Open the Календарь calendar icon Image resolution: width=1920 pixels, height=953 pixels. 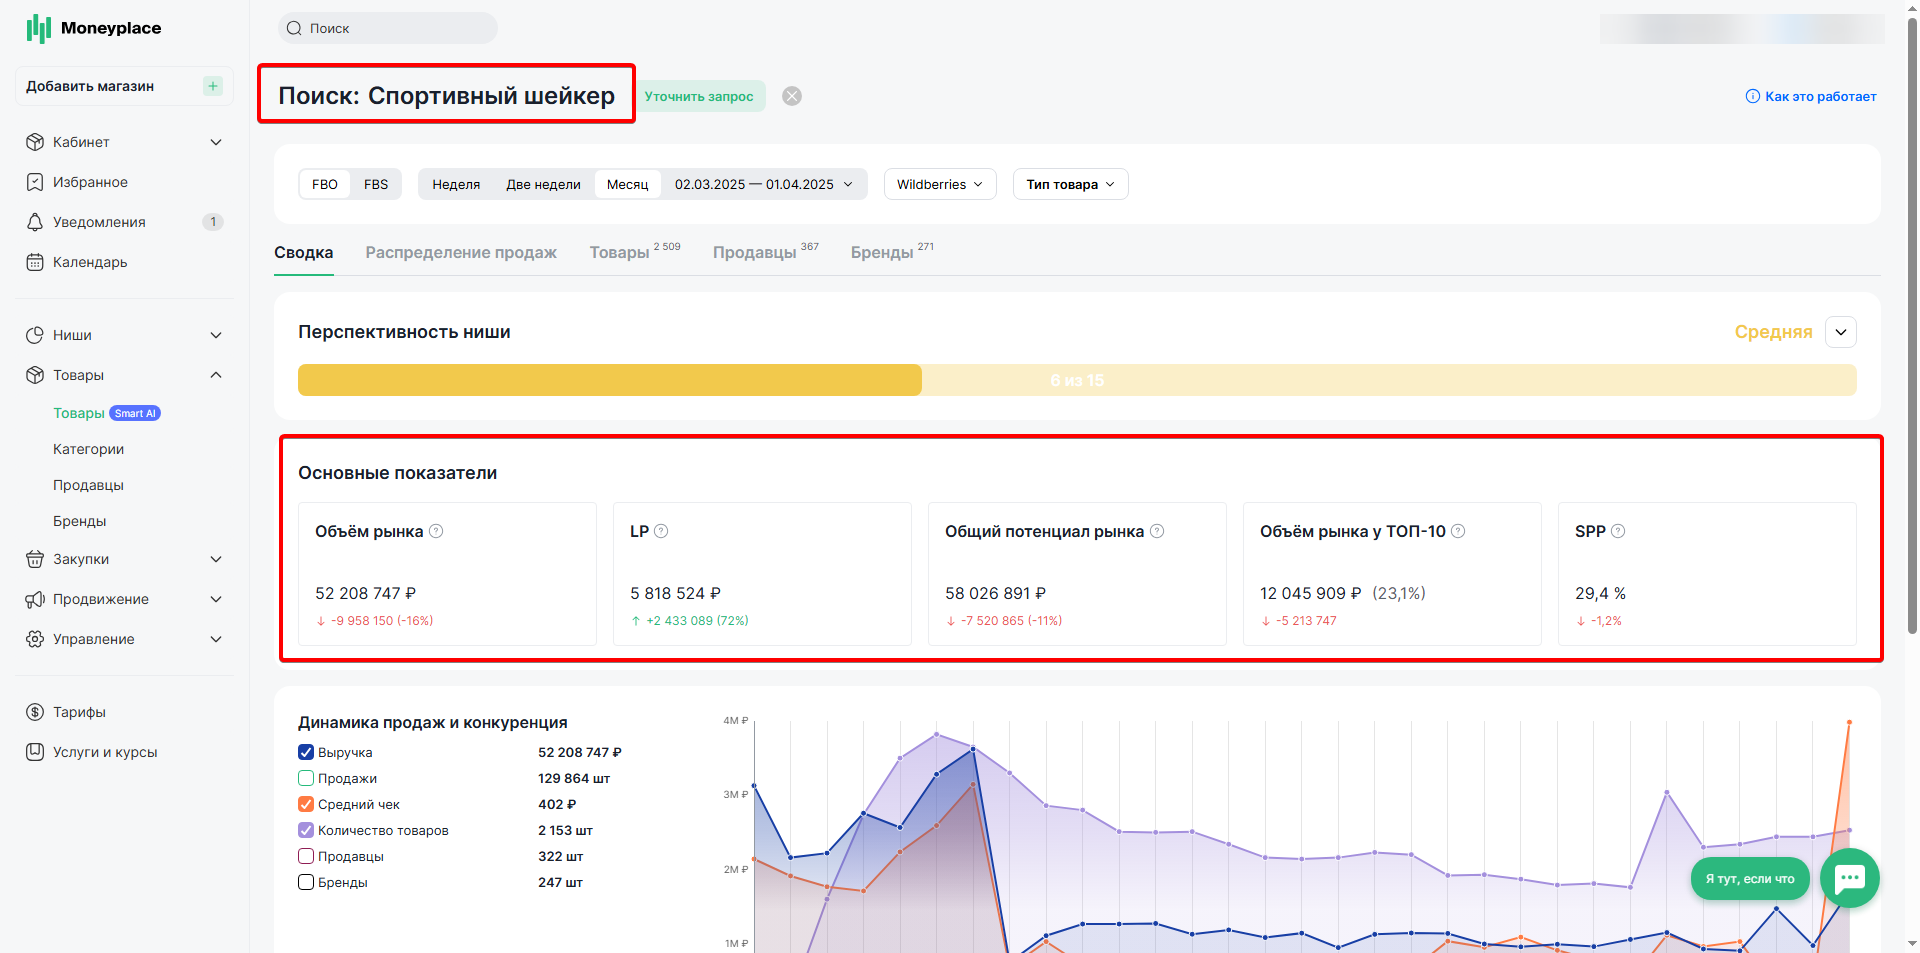click(35, 262)
